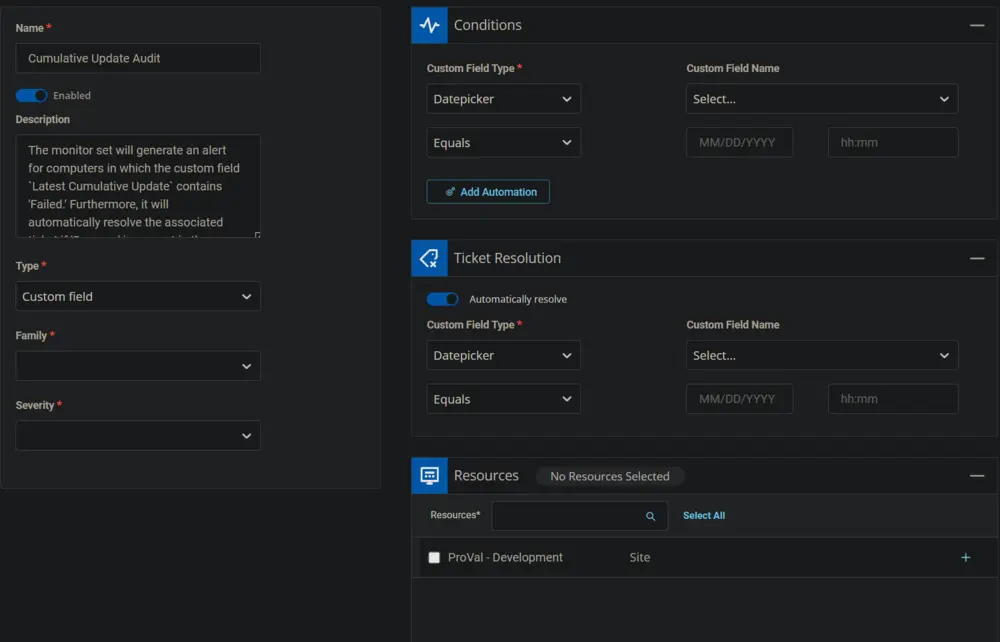Screen dimensions: 1000x642
Task: Click the Conditions MM/DD/YYYY date field
Action: click(740, 143)
